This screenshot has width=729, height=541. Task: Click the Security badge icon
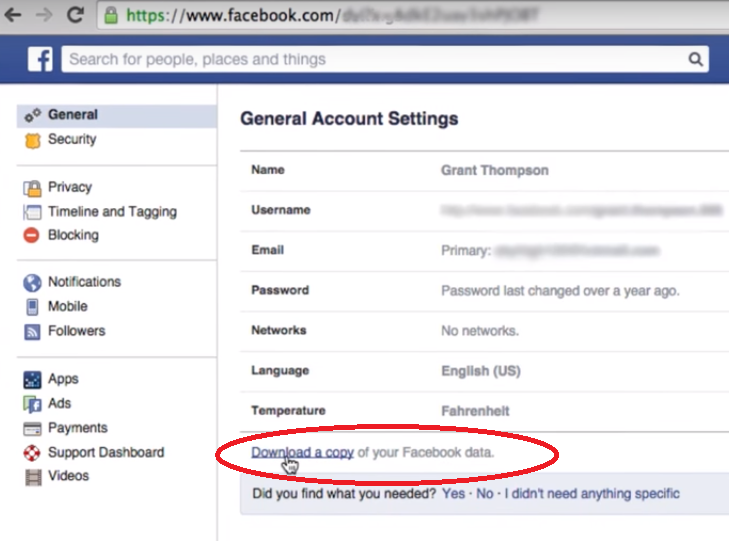(x=33, y=140)
